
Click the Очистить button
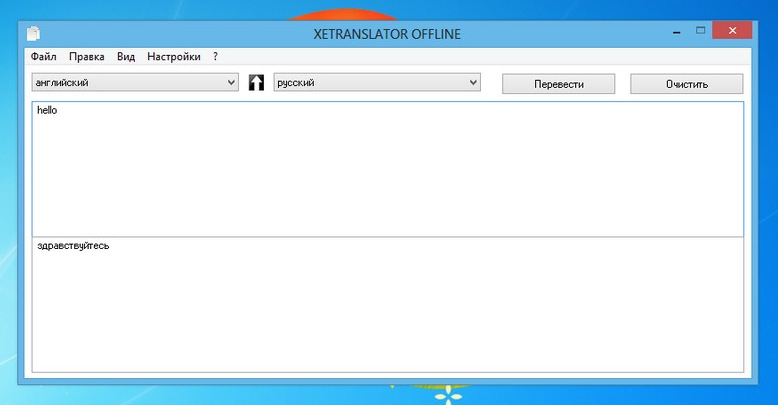(687, 84)
